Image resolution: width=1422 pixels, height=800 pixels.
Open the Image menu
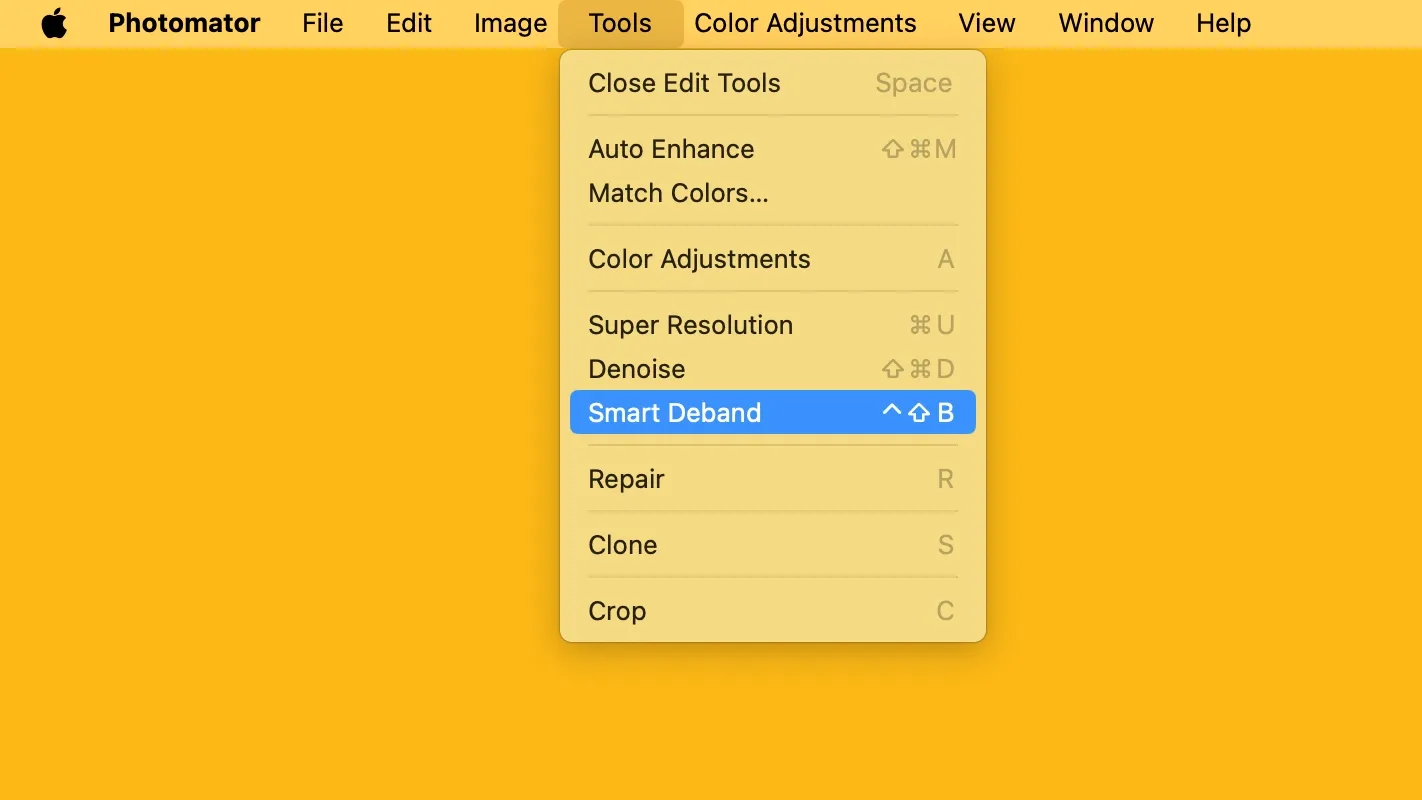tap(510, 23)
